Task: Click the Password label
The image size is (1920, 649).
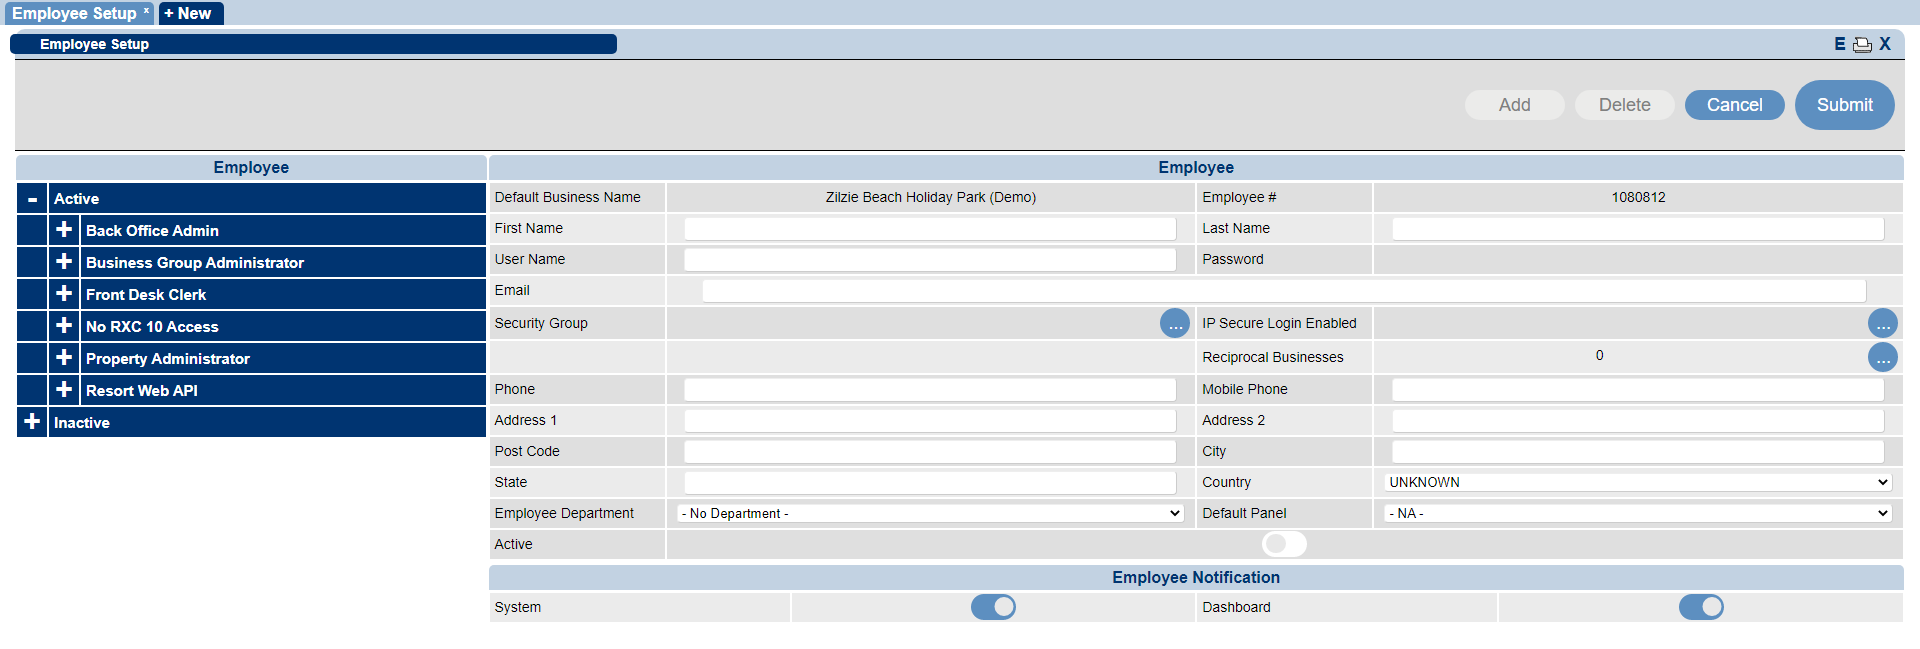Action: click(1232, 259)
